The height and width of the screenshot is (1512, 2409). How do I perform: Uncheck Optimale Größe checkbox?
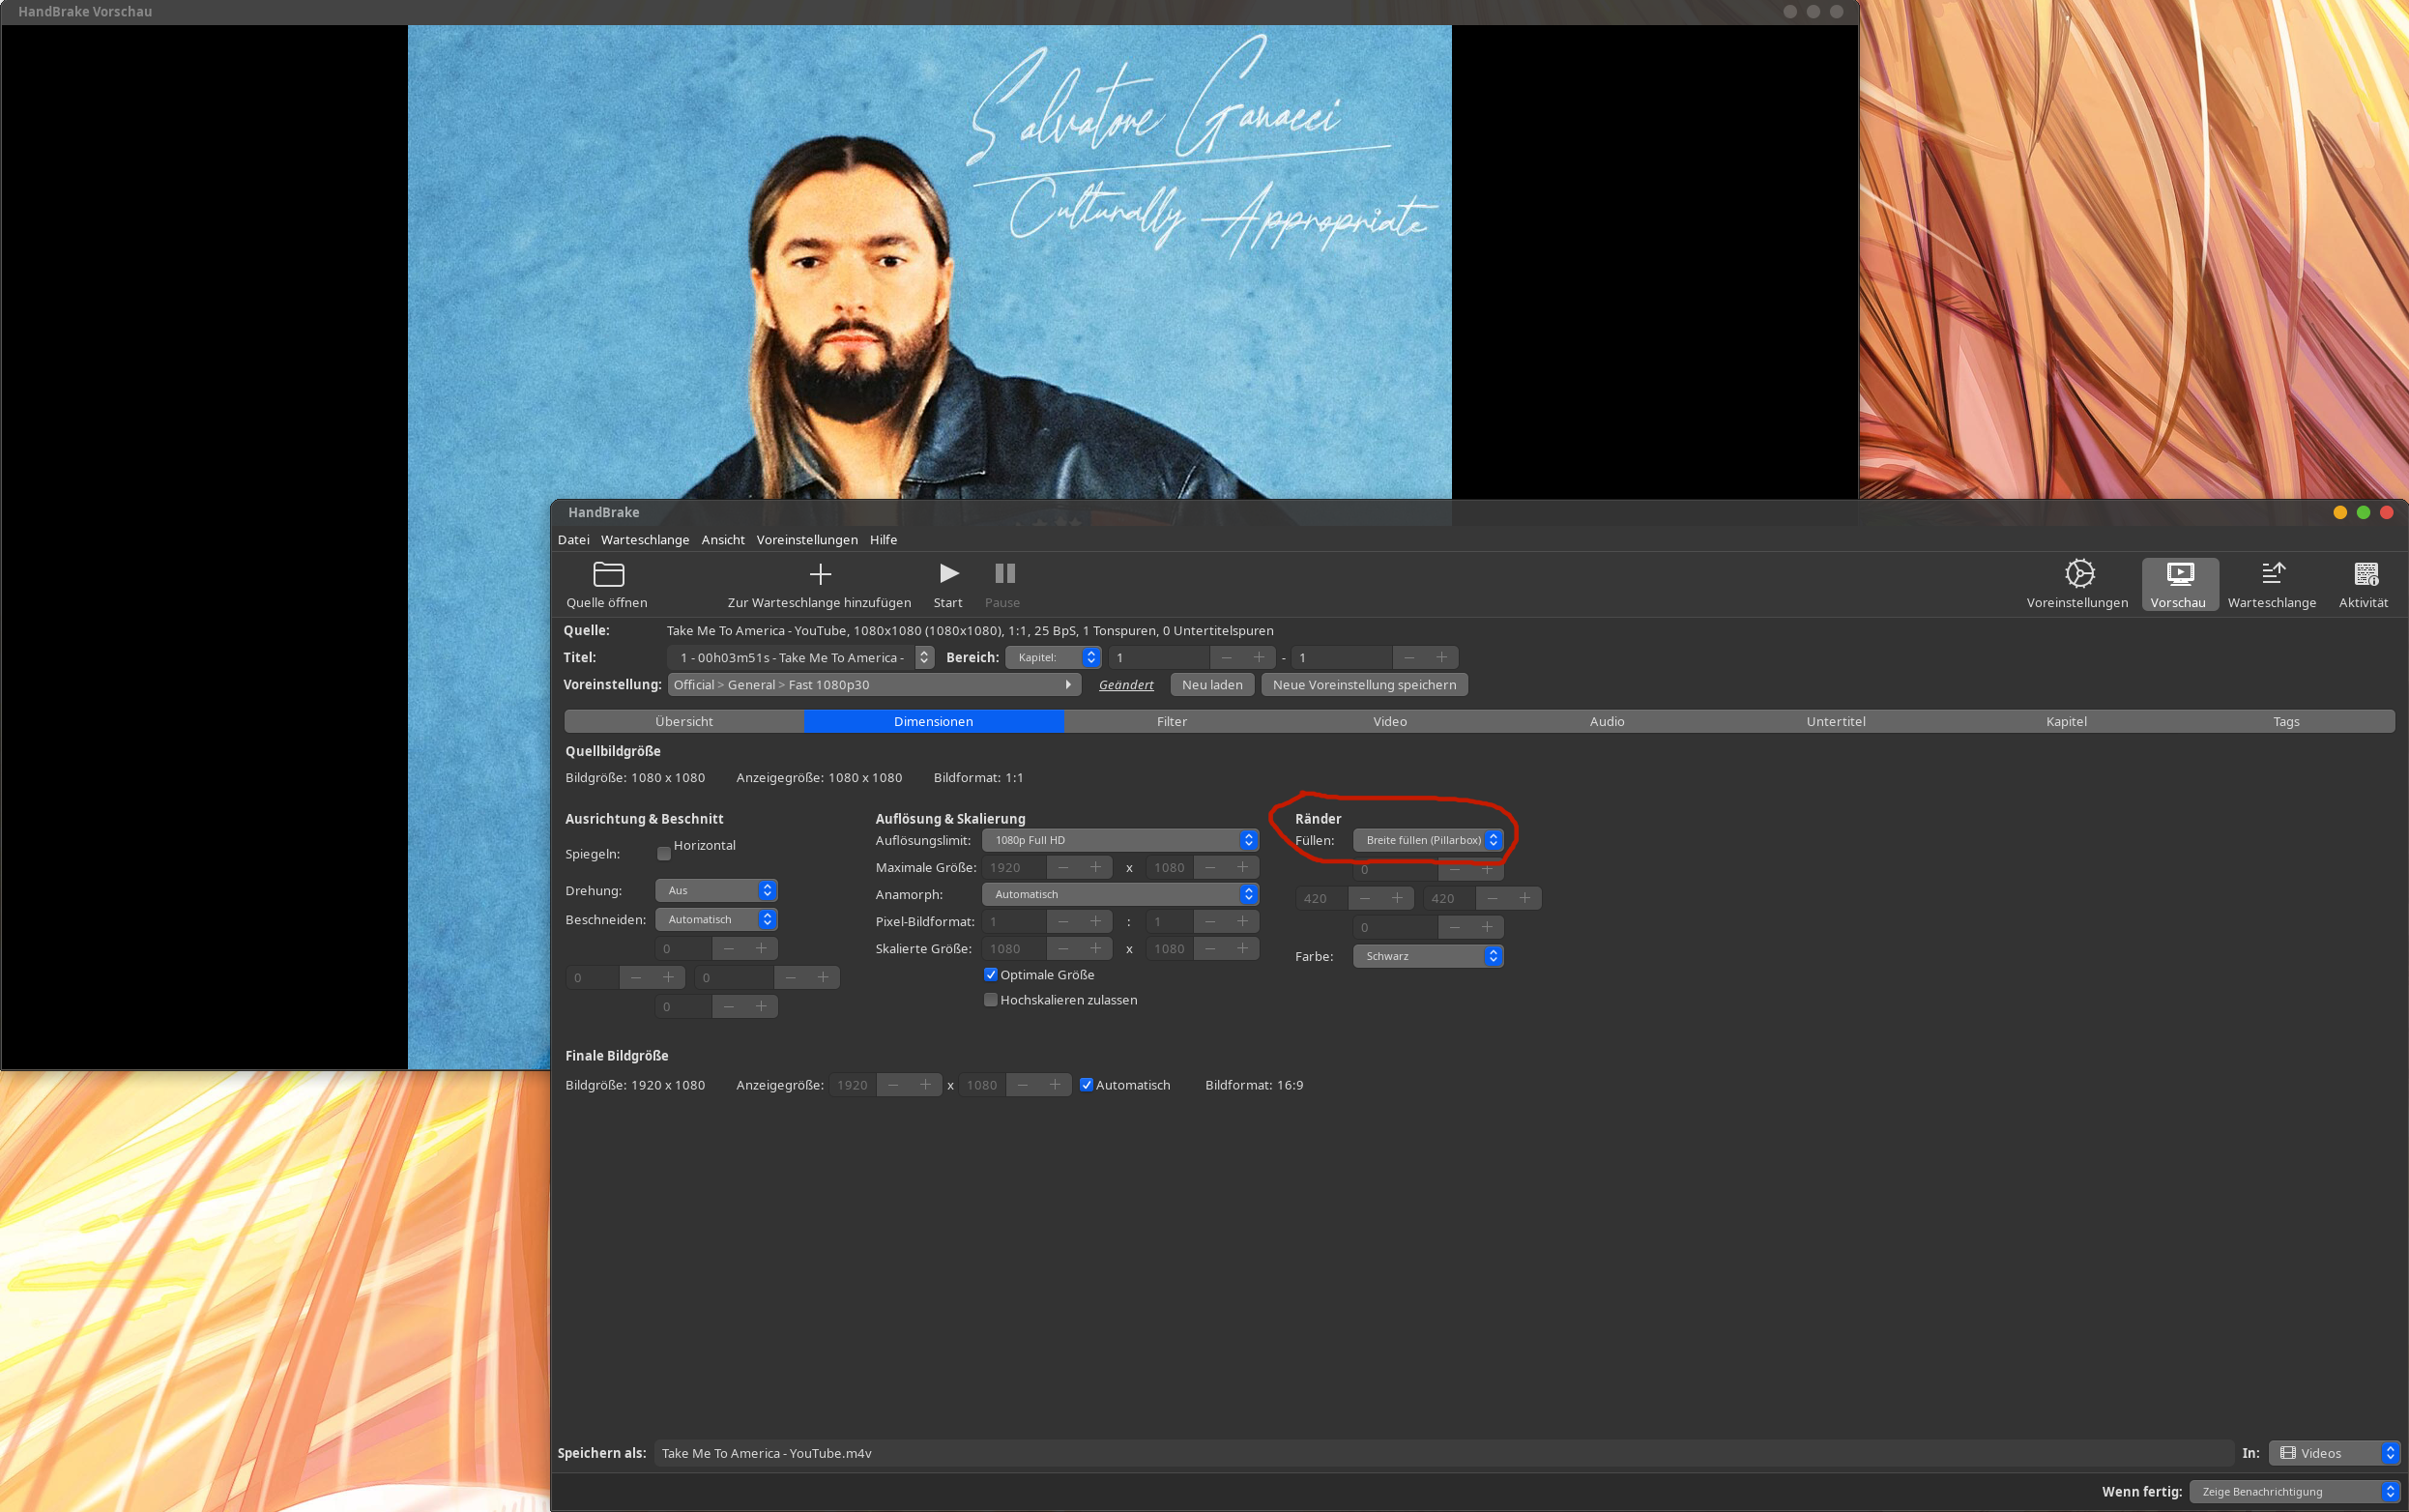click(x=991, y=975)
